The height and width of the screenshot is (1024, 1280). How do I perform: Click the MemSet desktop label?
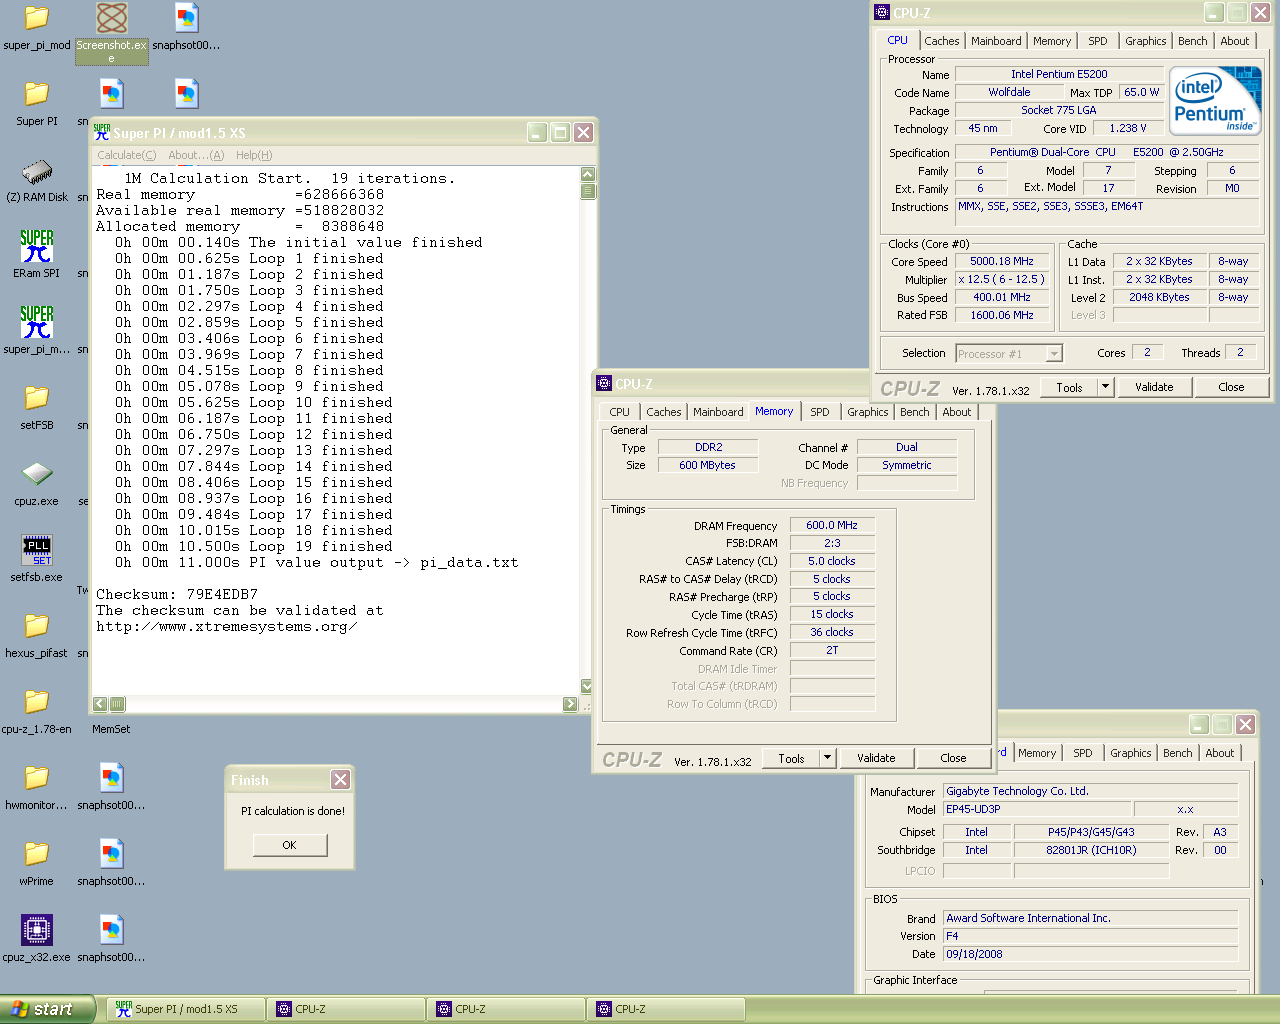coord(111,729)
